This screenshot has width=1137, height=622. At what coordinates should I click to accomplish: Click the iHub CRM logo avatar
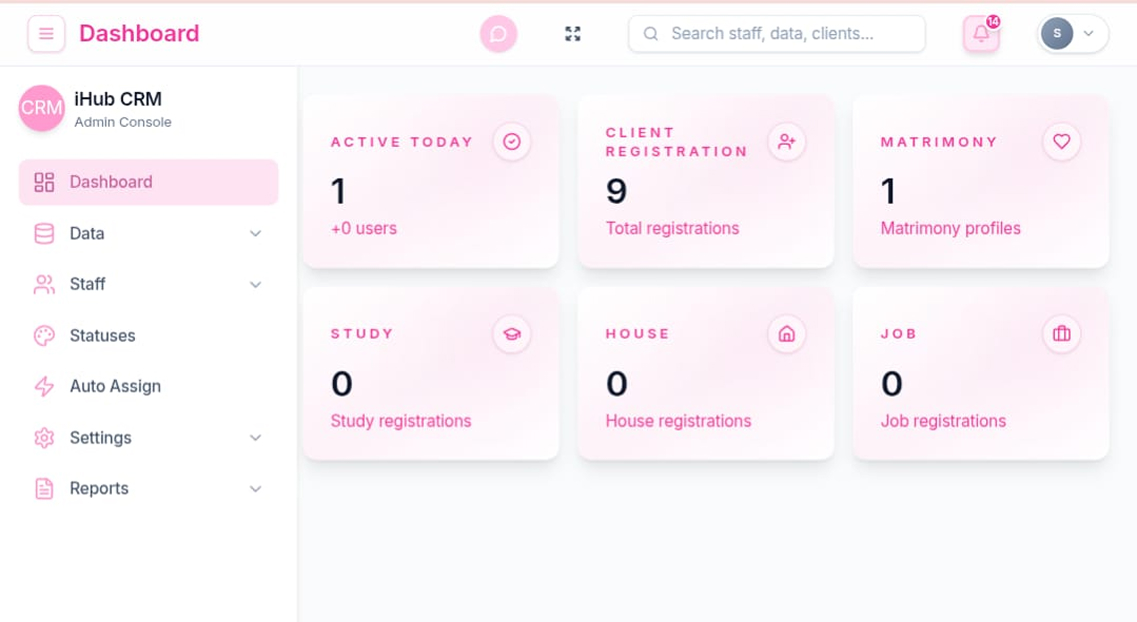[x=42, y=108]
